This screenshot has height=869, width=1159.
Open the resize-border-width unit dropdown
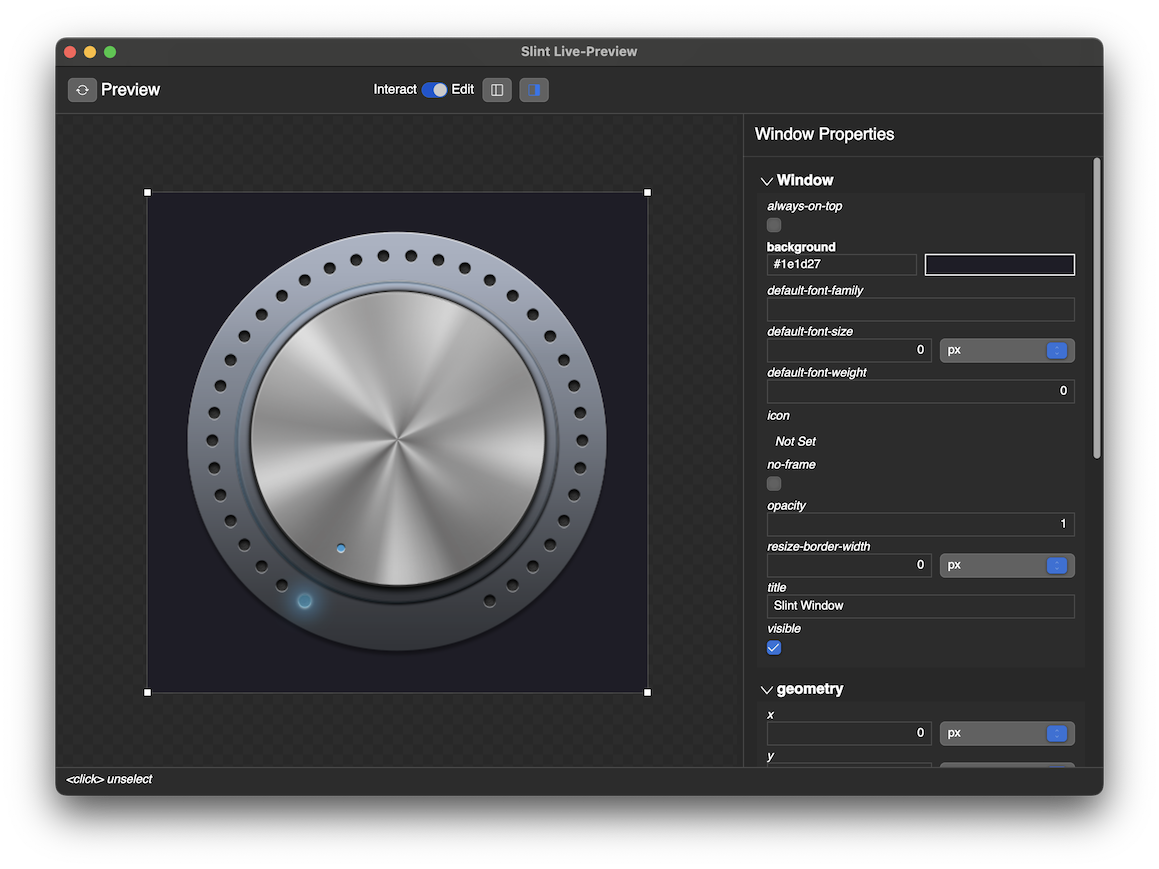(x=1006, y=565)
